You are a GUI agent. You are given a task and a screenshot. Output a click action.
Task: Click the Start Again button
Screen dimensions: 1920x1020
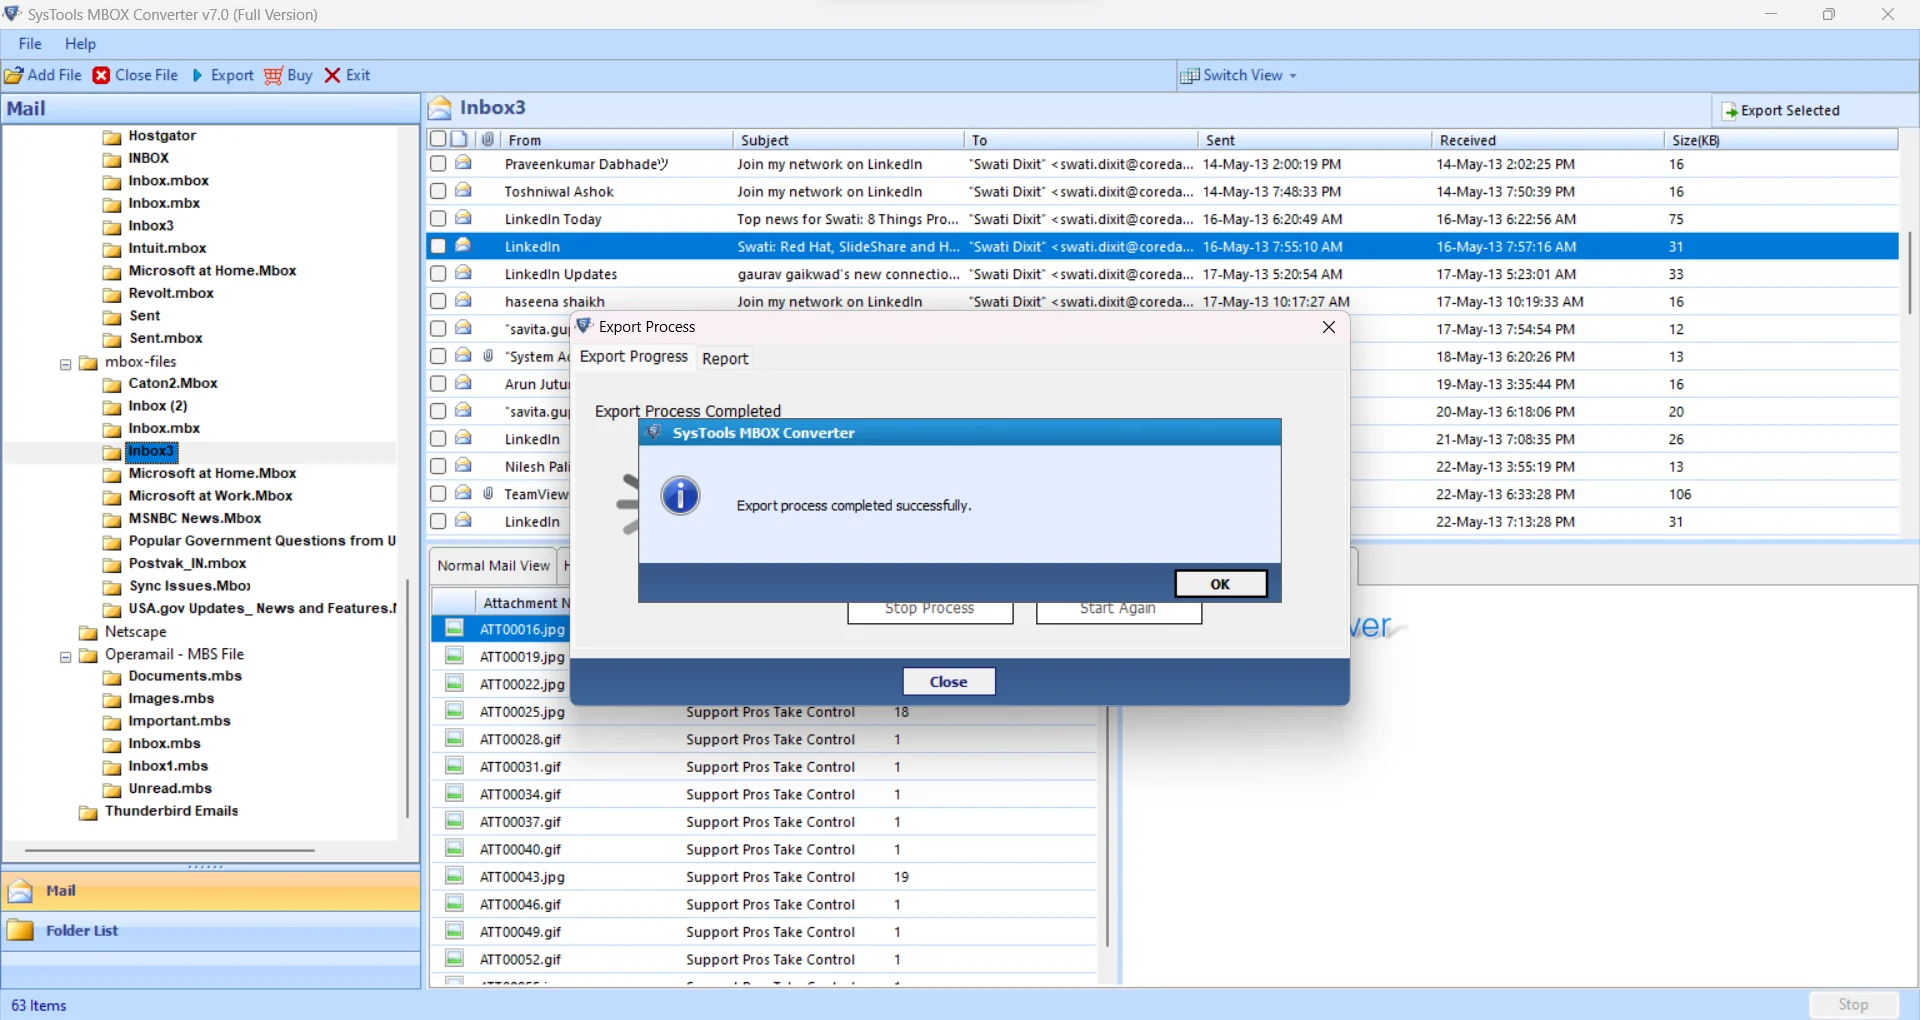pyautogui.click(x=1118, y=611)
